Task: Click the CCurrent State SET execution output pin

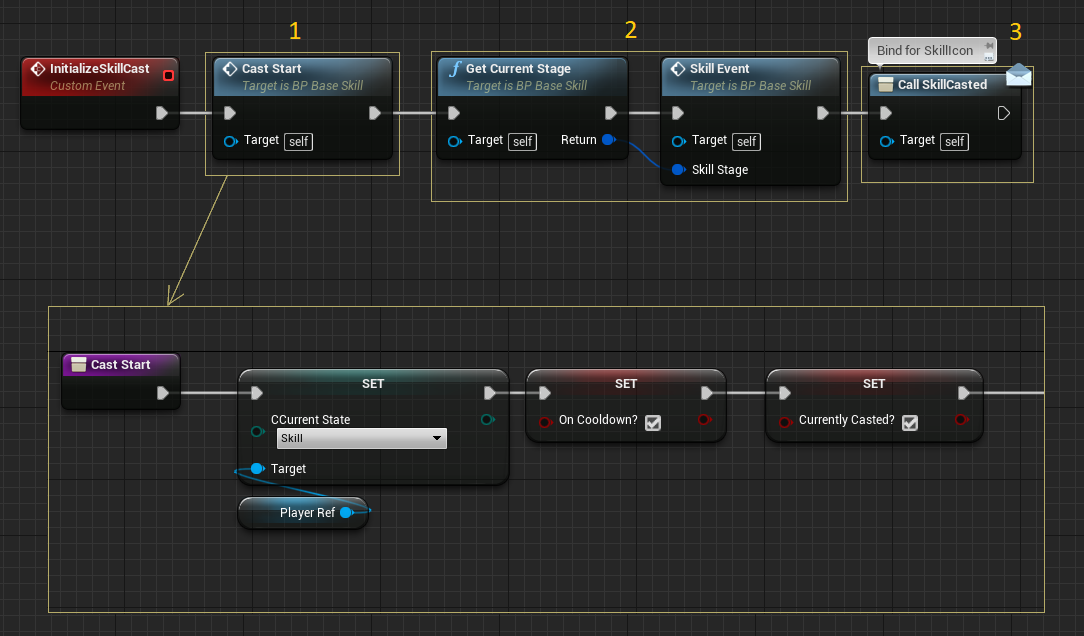Action: tap(489, 393)
